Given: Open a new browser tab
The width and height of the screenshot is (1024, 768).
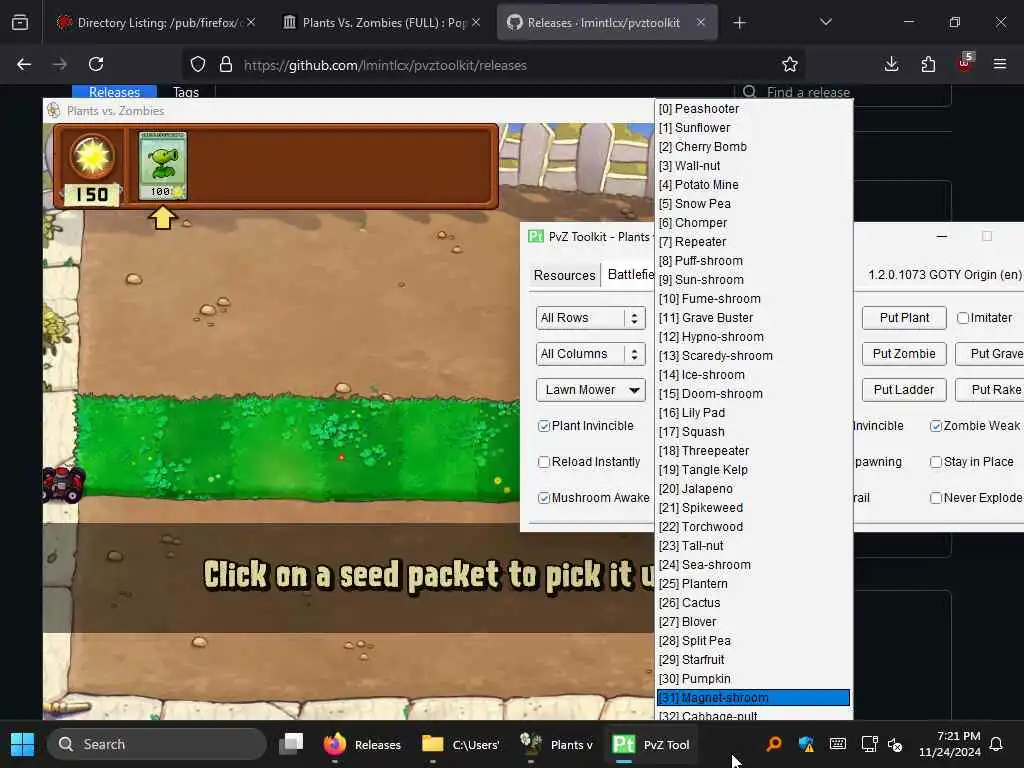Looking at the screenshot, I should tap(739, 23).
